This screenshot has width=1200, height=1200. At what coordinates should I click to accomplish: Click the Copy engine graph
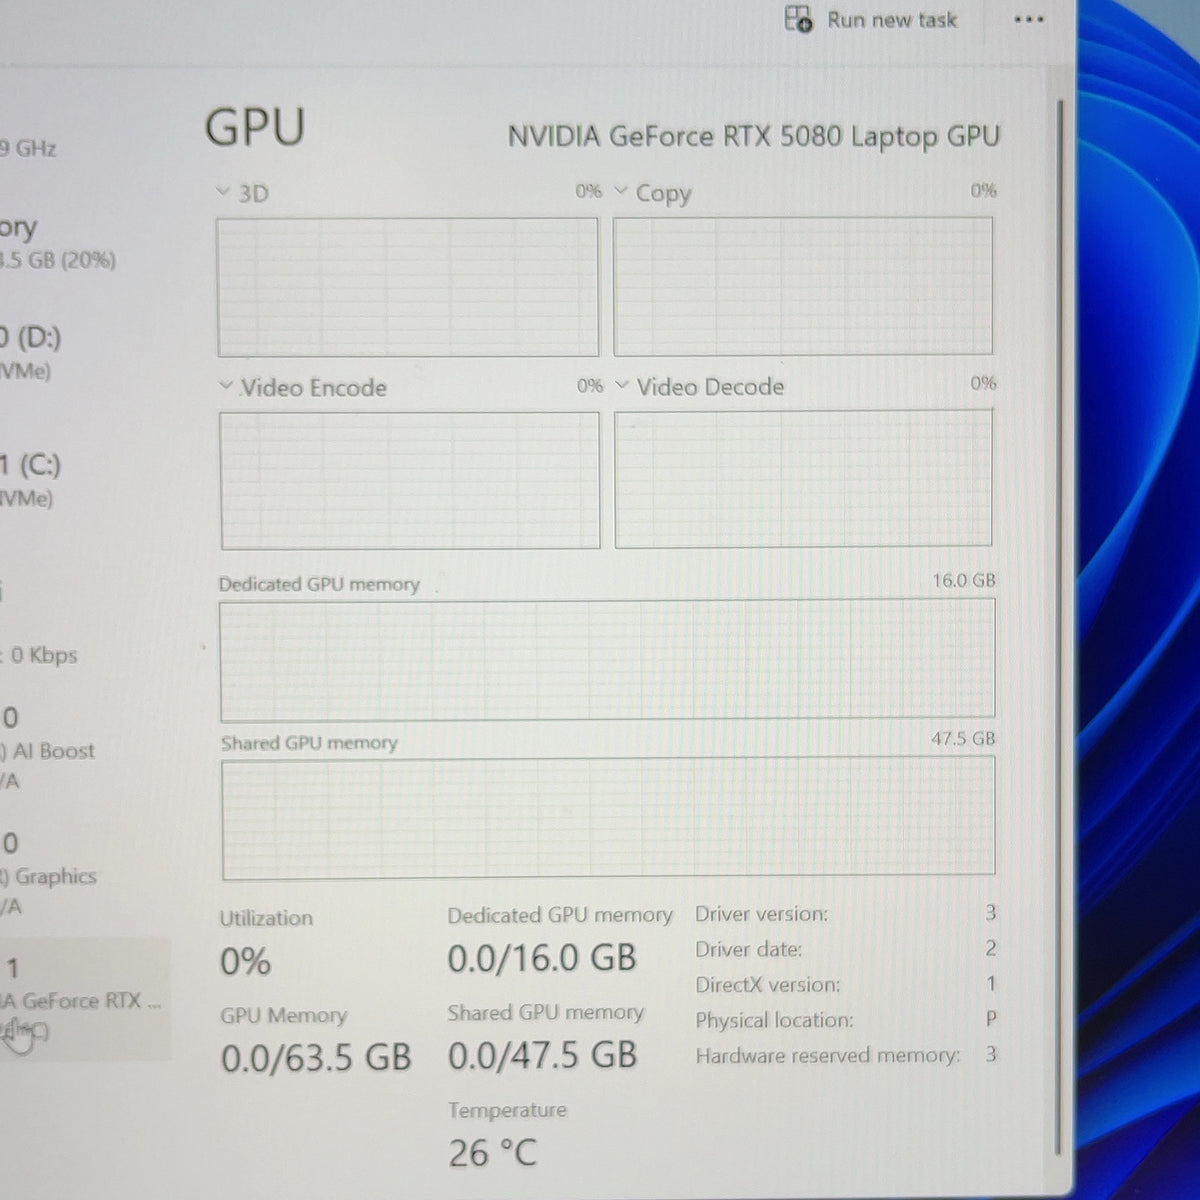pyautogui.click(x=803, y=286)
